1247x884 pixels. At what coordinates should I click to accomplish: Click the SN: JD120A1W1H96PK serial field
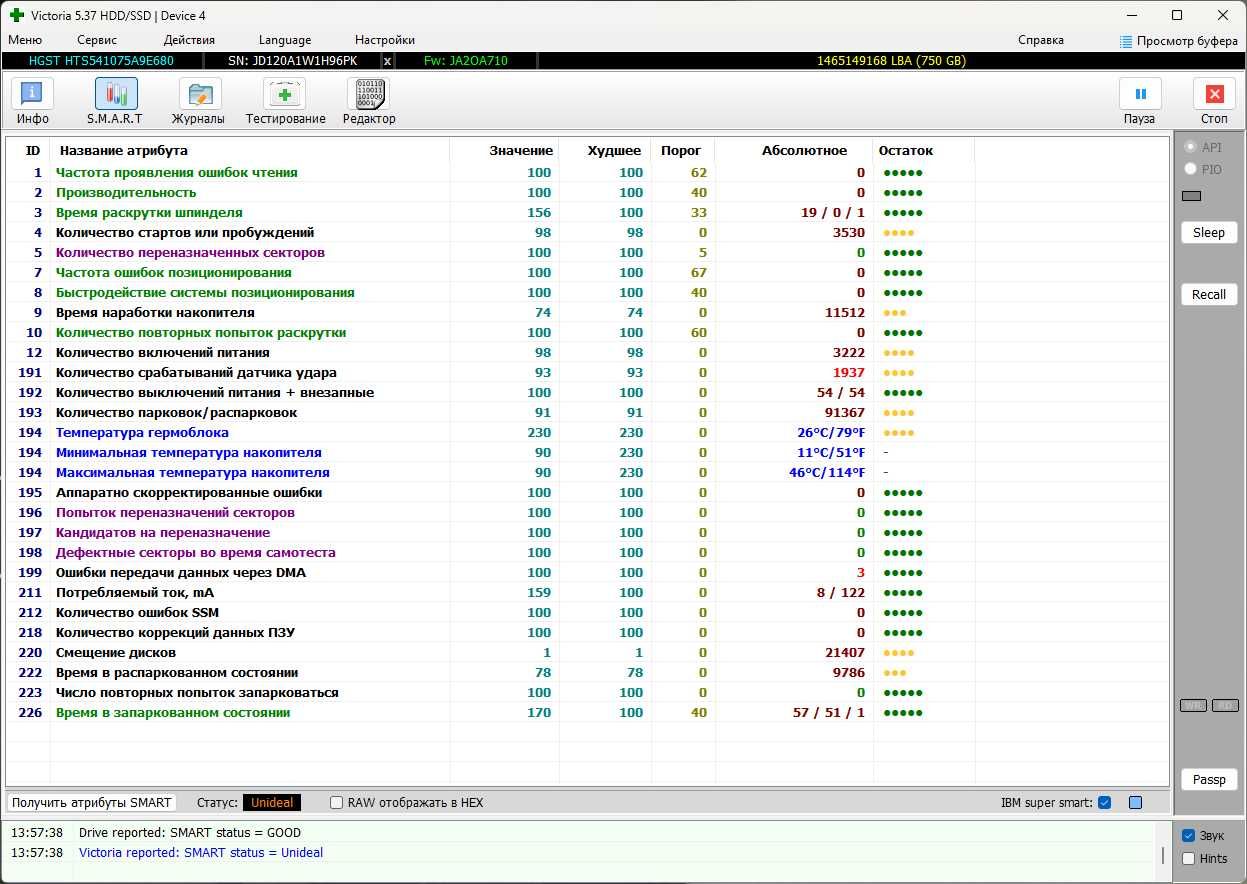(x=292, y=61)
